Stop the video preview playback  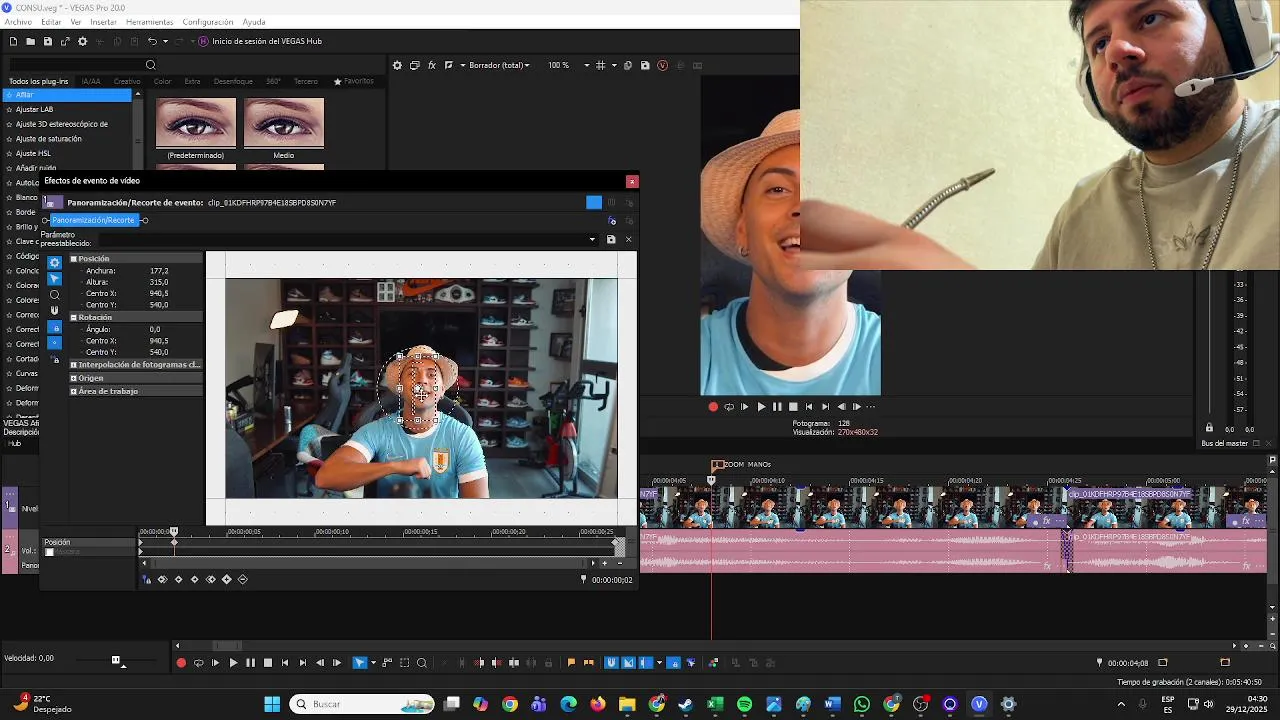click(x=793, y=407)
